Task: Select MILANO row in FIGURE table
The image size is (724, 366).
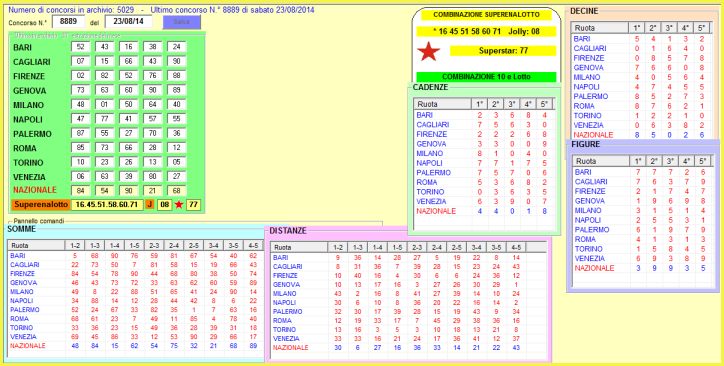Action: [x=642, y=210]
